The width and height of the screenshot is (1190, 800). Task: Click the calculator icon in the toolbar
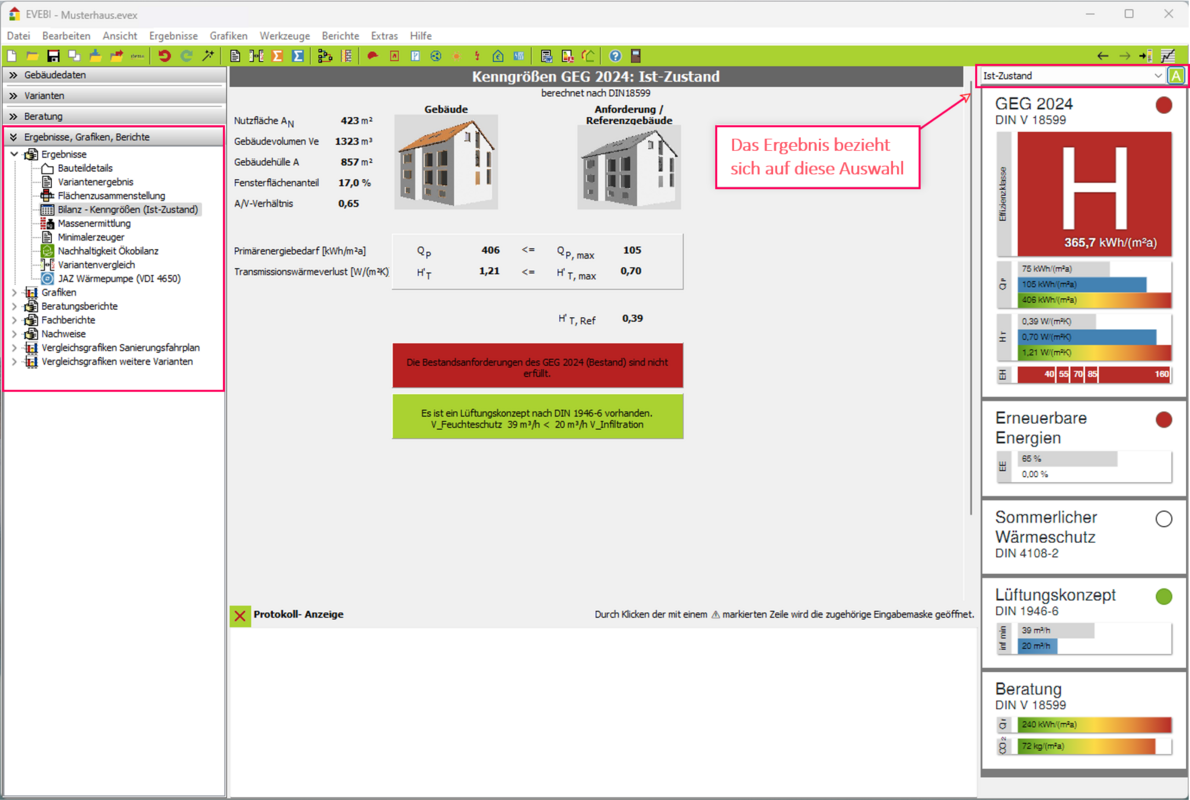coord(636,56)
